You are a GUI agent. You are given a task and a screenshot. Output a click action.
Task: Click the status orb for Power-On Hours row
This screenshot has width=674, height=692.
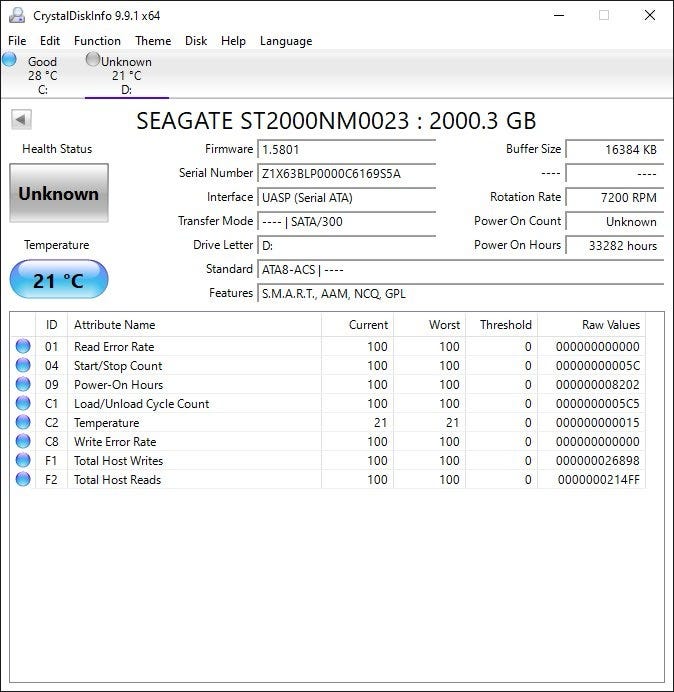pyautogui.click(x=23, y=384)
